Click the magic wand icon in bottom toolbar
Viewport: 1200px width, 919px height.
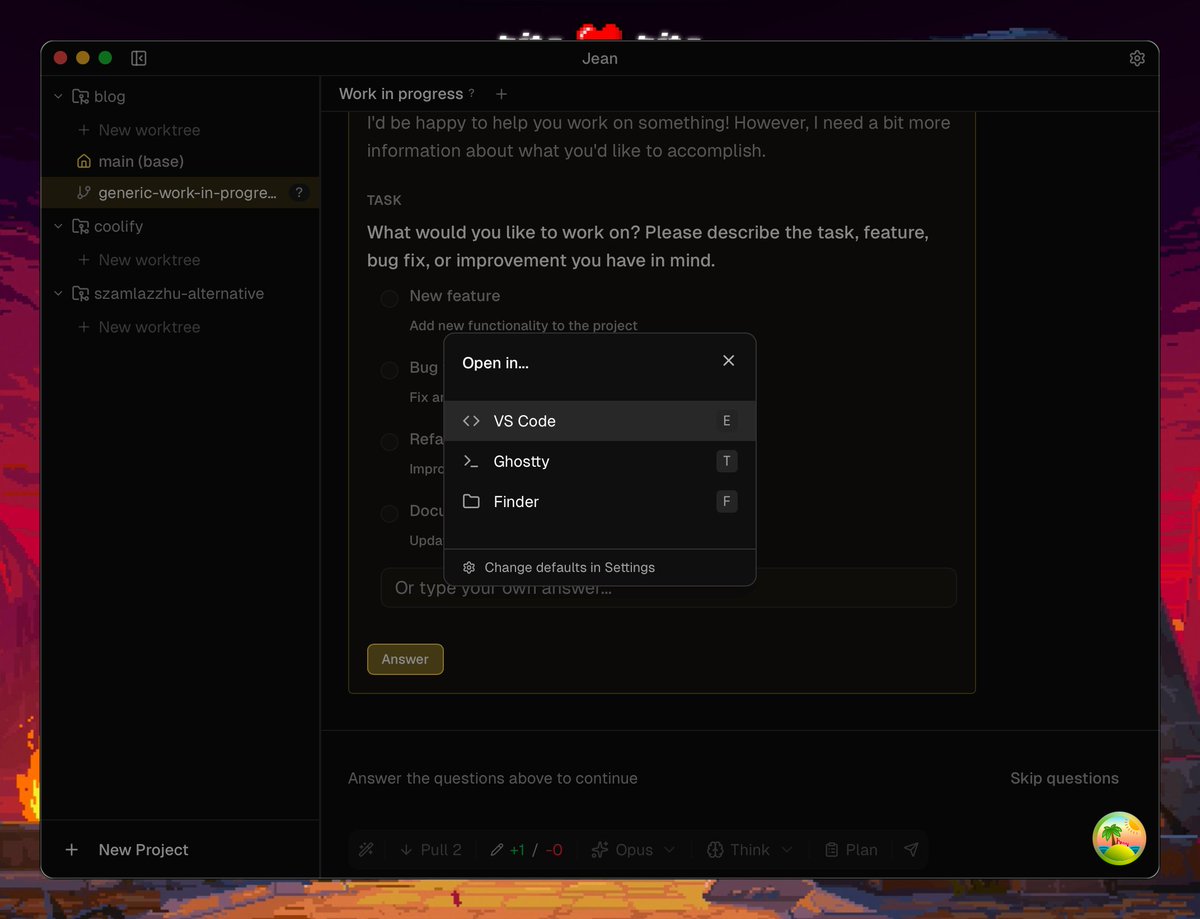(x=366, y=850)
